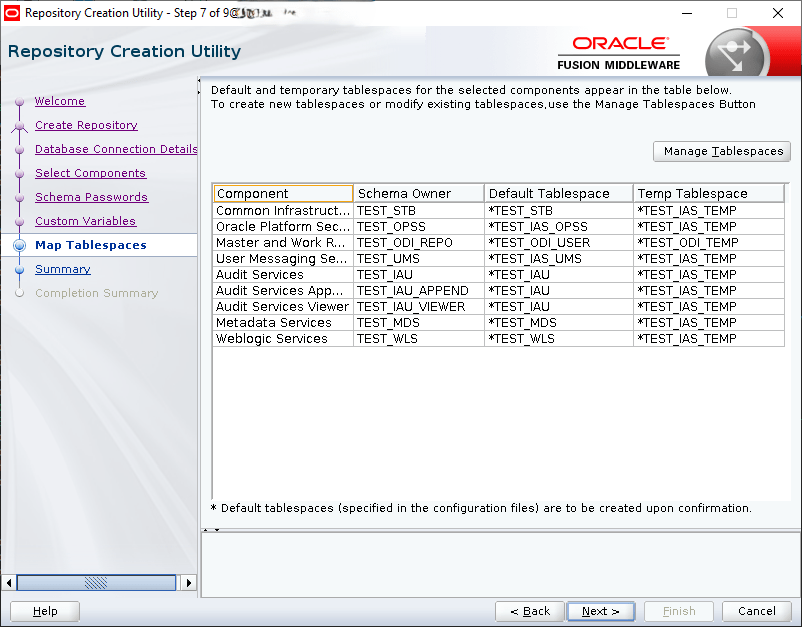Click the Welcome step bullet icon
The image size is (802, 627).
[x=19, y=102]
